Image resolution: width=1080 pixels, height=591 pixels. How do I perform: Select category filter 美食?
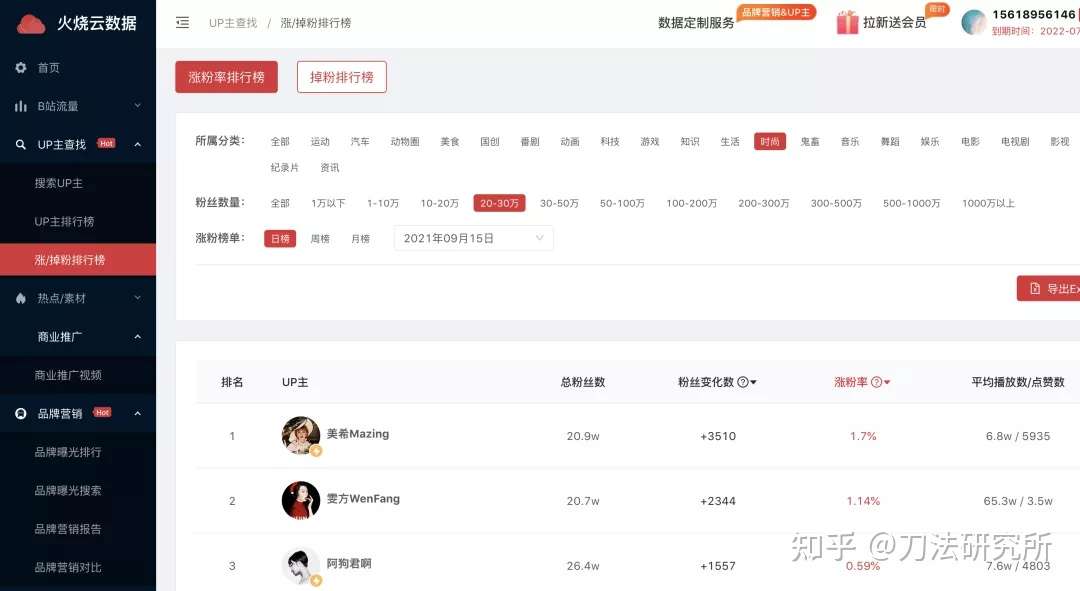point(450,141)
